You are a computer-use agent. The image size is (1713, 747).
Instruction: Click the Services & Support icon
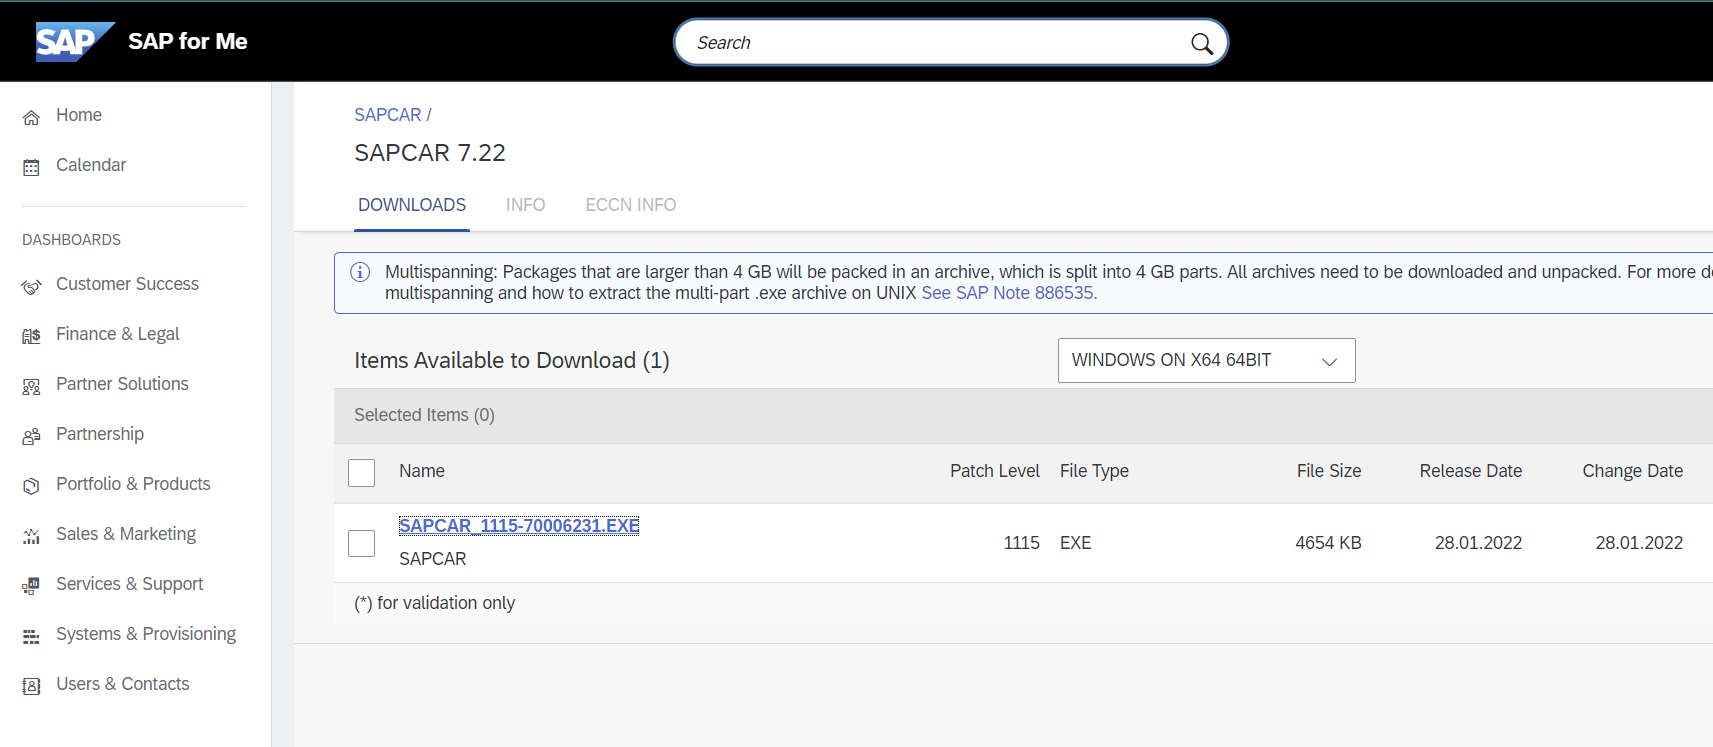coord(31,586)
